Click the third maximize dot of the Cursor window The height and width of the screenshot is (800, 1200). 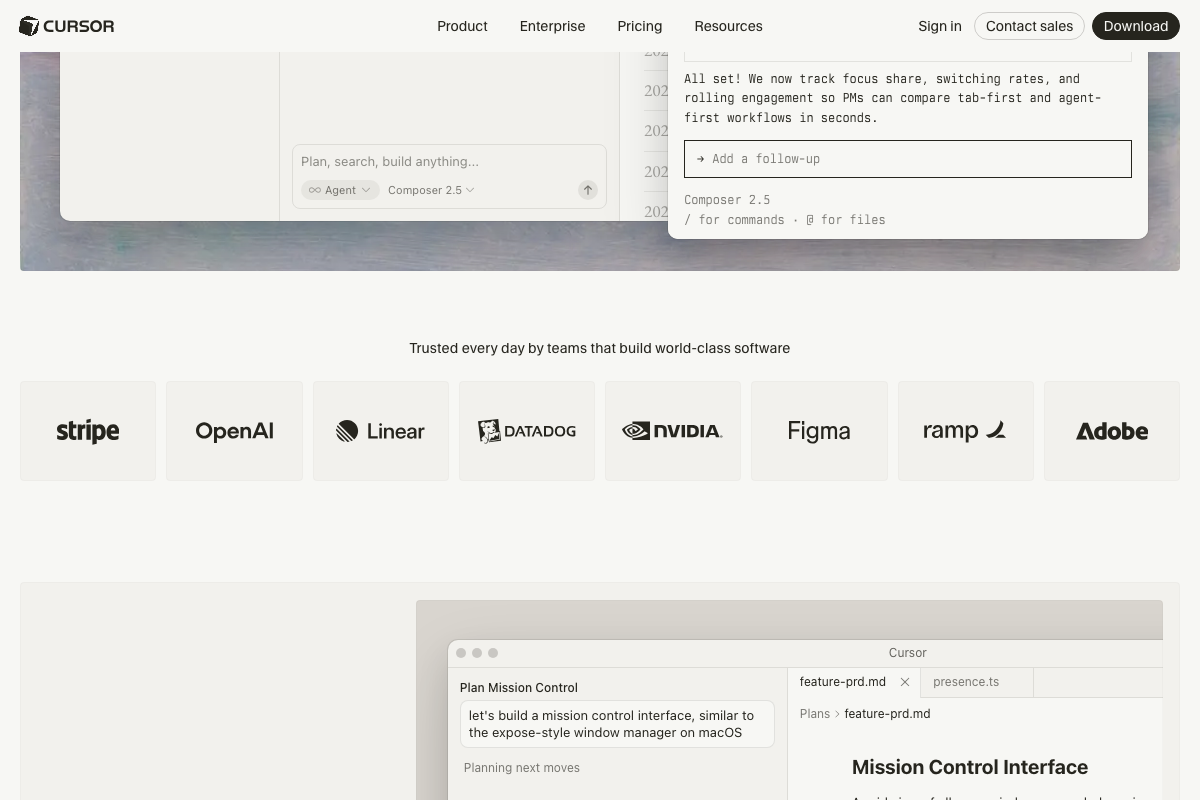(493, 653)
